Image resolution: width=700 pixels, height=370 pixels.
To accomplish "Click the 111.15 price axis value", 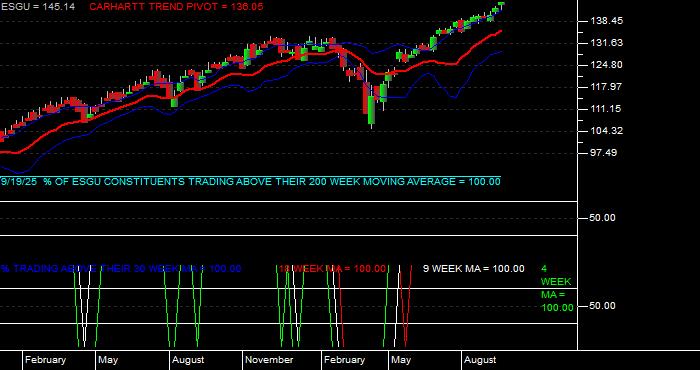I will pyautogui.click(x=606, y=109).
